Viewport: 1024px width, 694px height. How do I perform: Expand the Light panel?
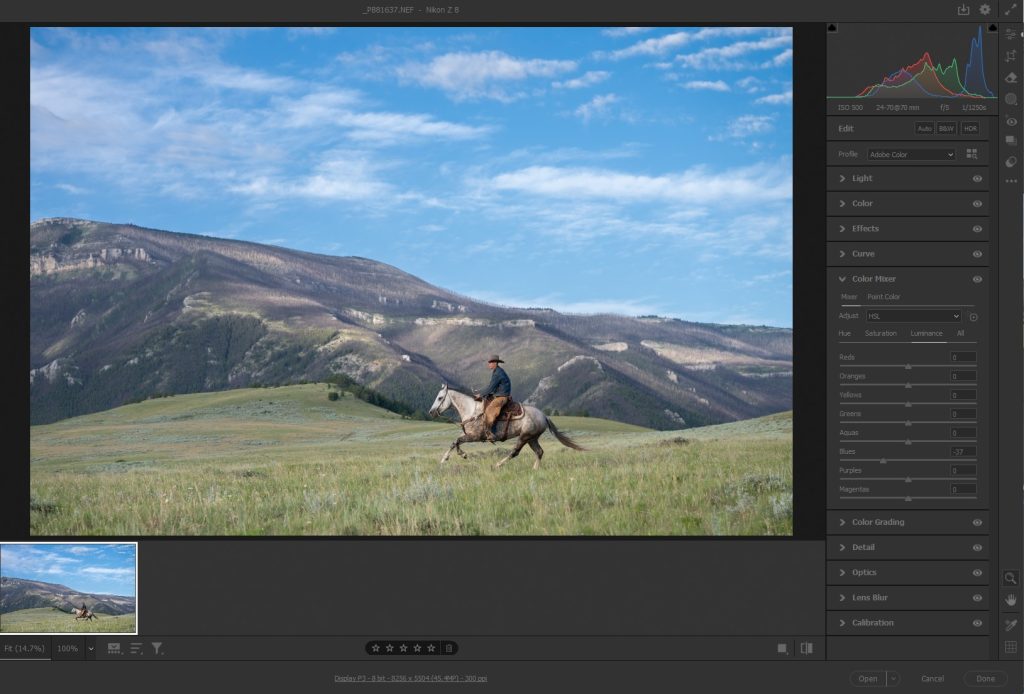[x=842, y=178]
